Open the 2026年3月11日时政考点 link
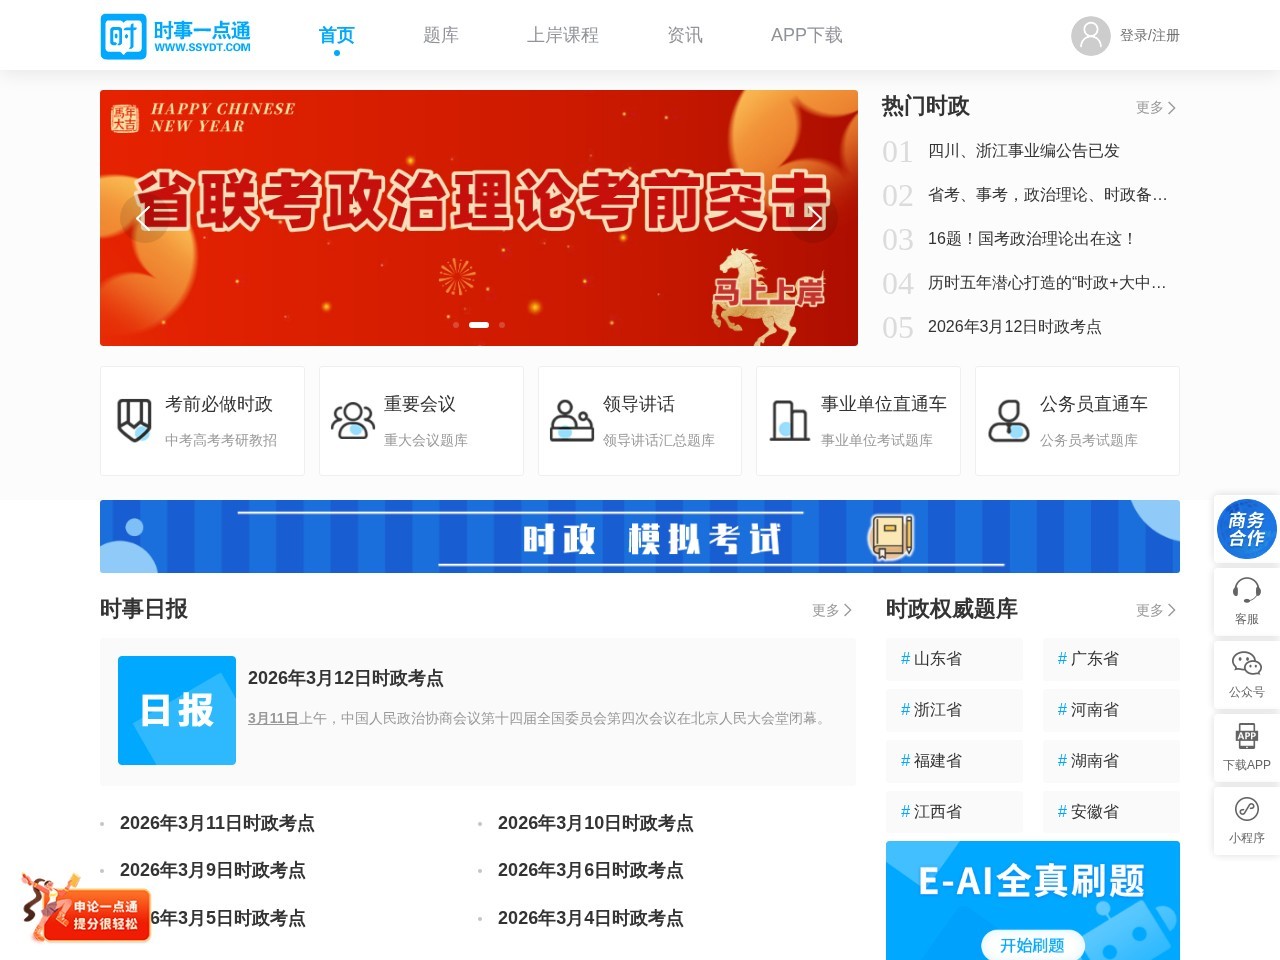The height and width of the screenshot is (960, 1280). point(218,823)
